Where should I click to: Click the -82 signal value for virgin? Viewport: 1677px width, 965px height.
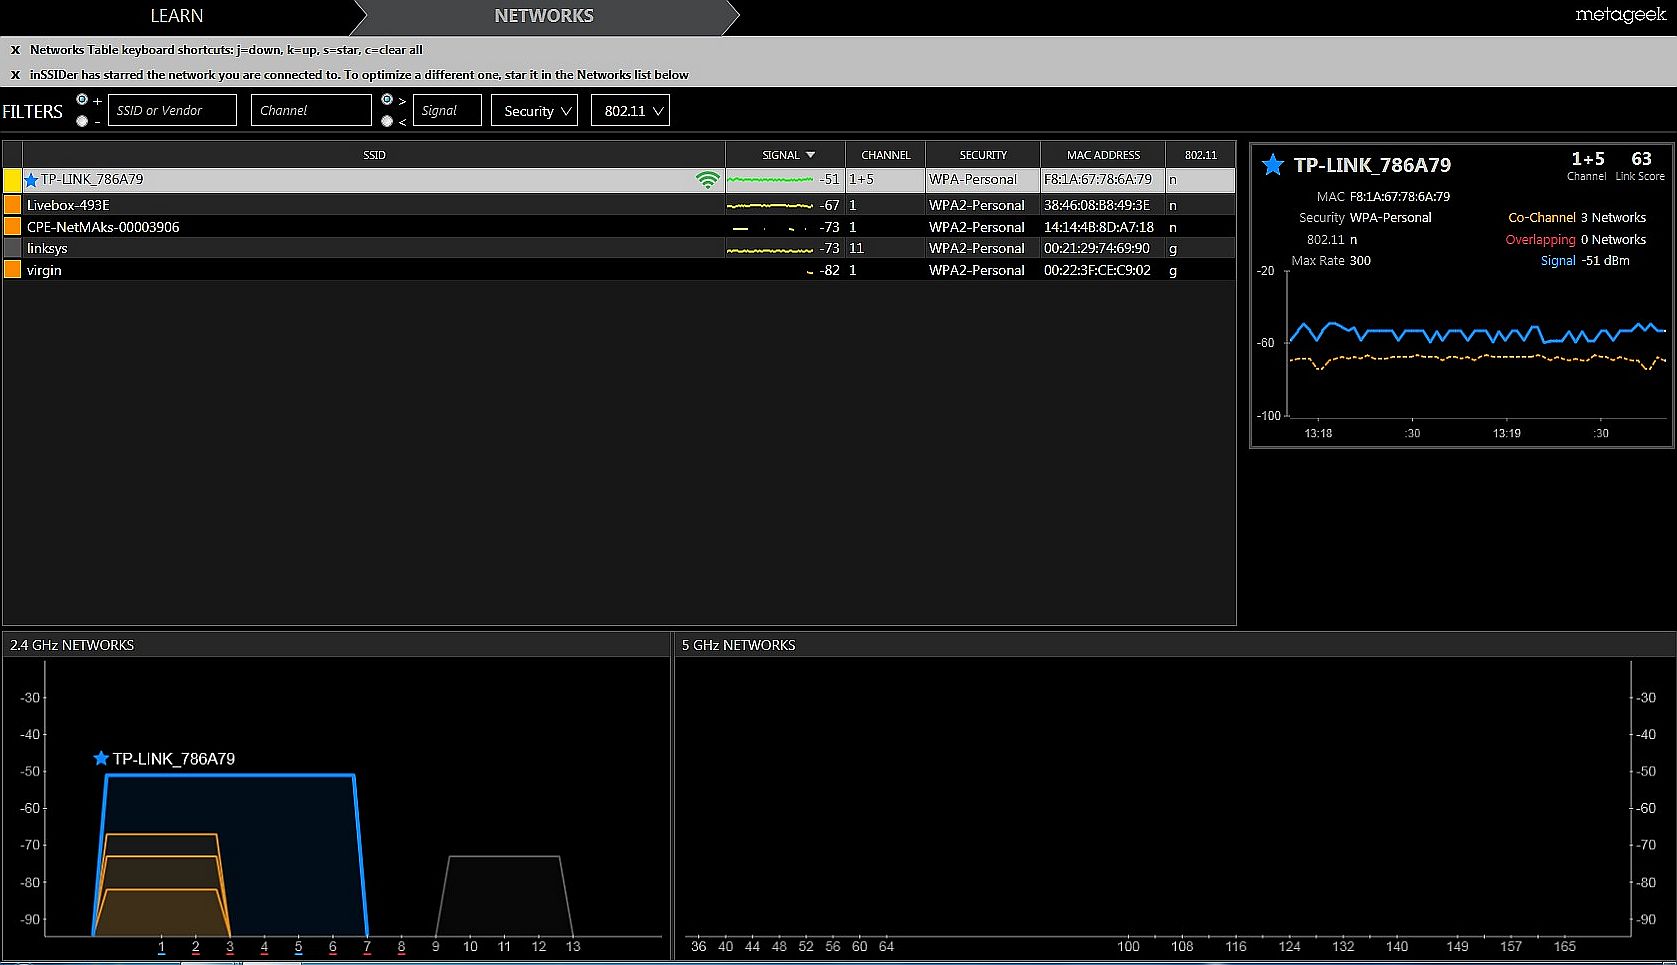[x=829, y=270]
